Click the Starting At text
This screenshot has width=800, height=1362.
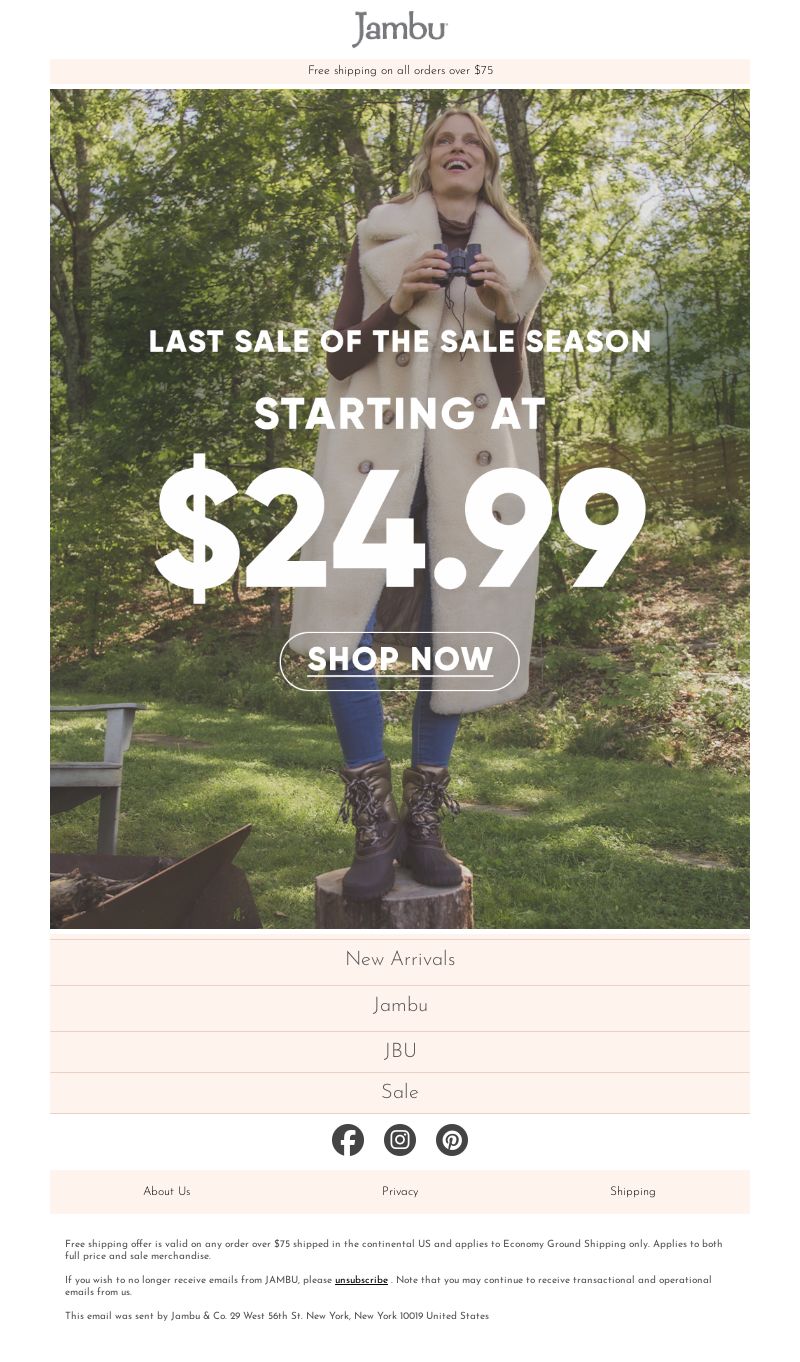pyautogui.click(x=400, y=414)
